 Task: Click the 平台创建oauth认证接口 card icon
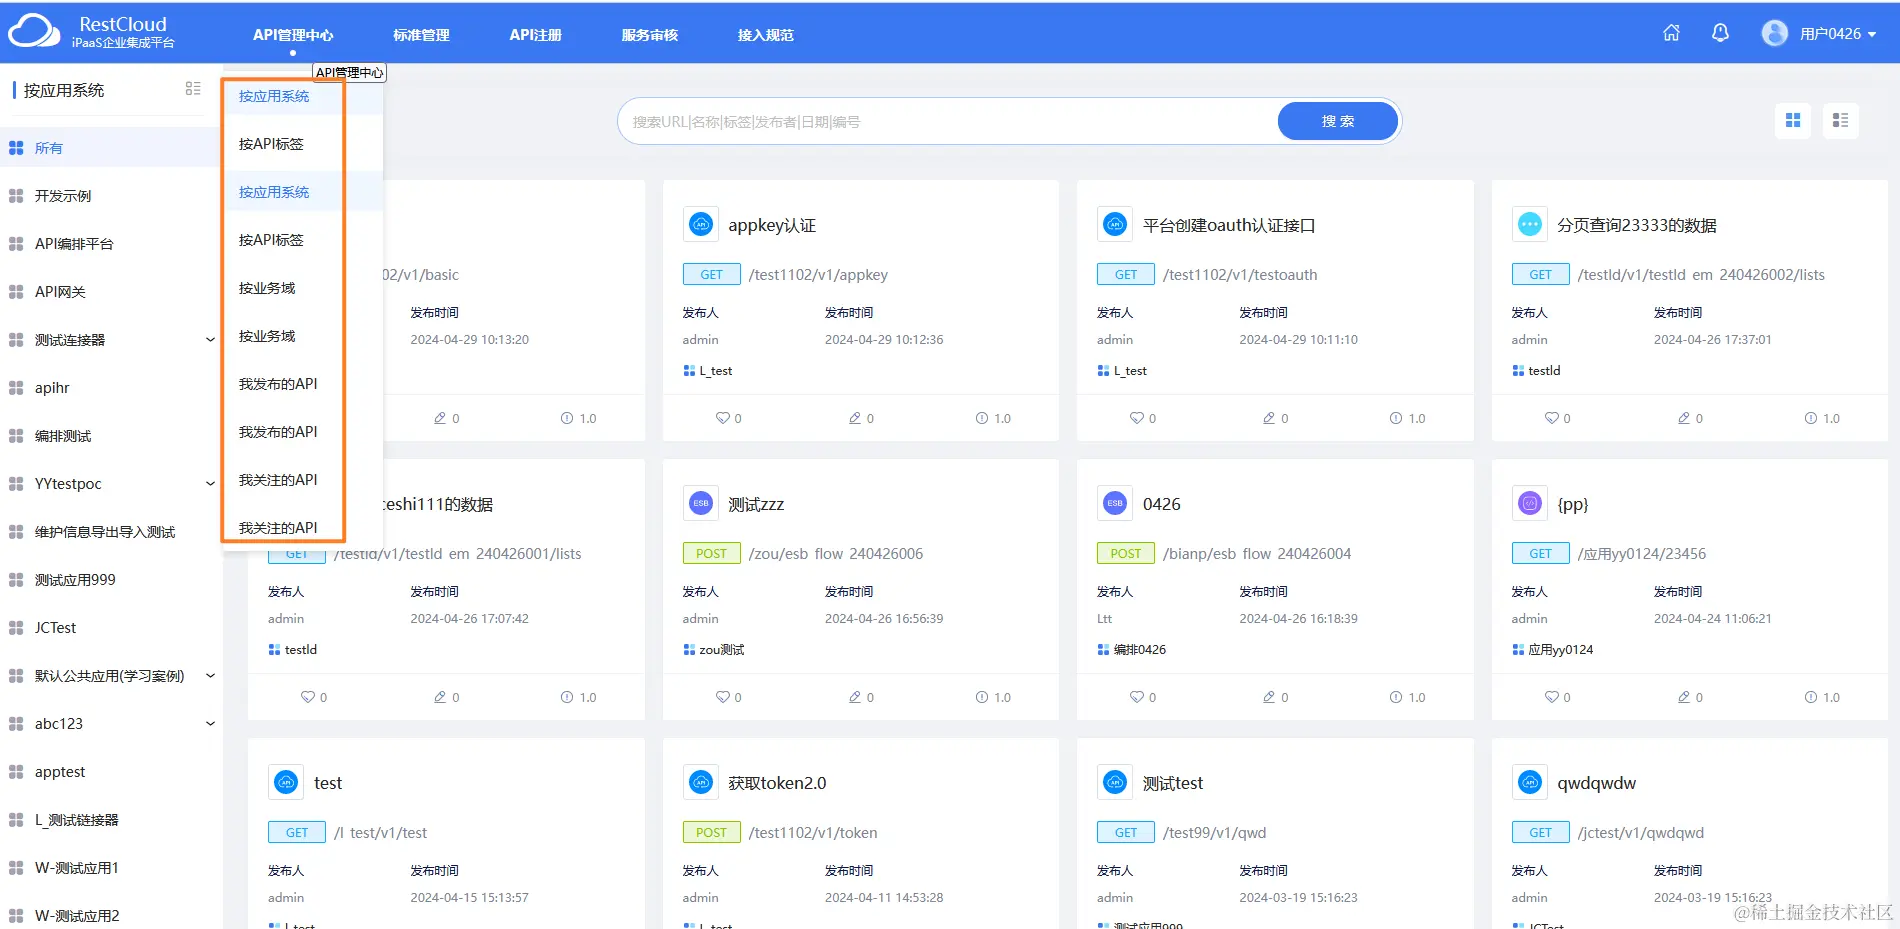1115,225
